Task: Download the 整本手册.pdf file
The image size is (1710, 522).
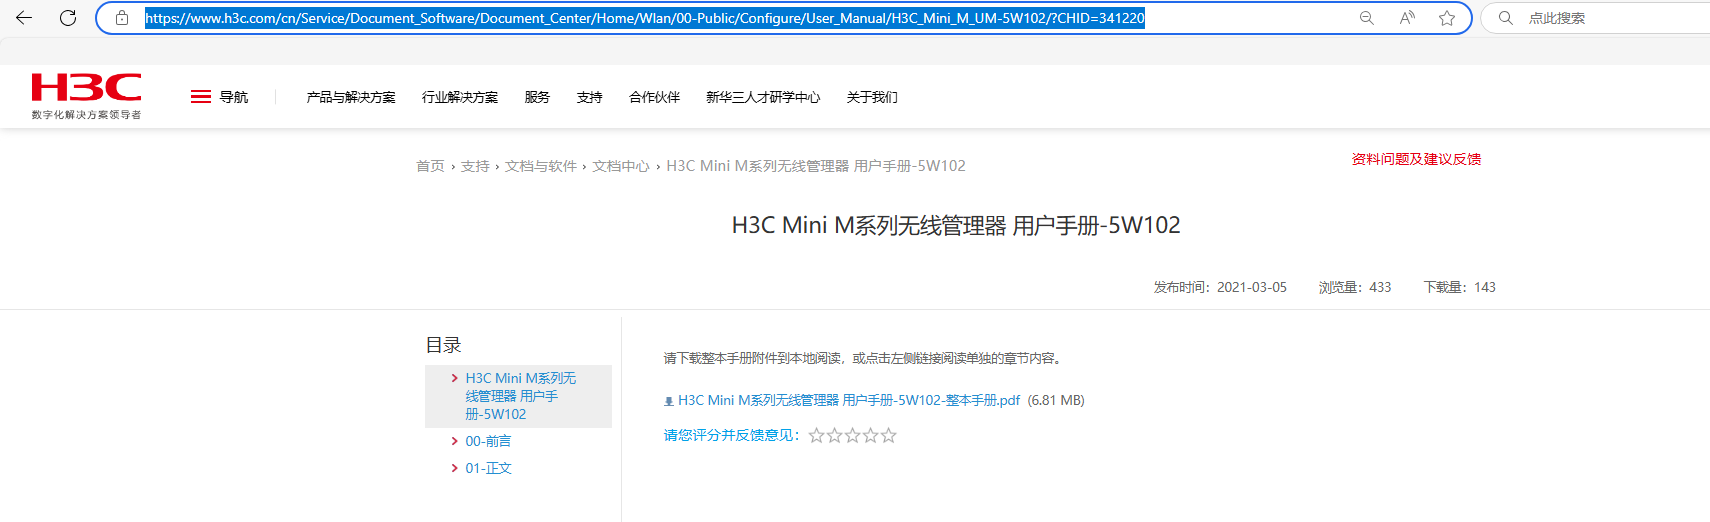Action: click(849, 400)
